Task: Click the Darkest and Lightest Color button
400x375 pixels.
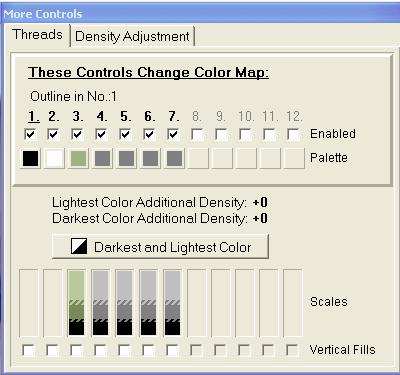Action: coord(160,247)
